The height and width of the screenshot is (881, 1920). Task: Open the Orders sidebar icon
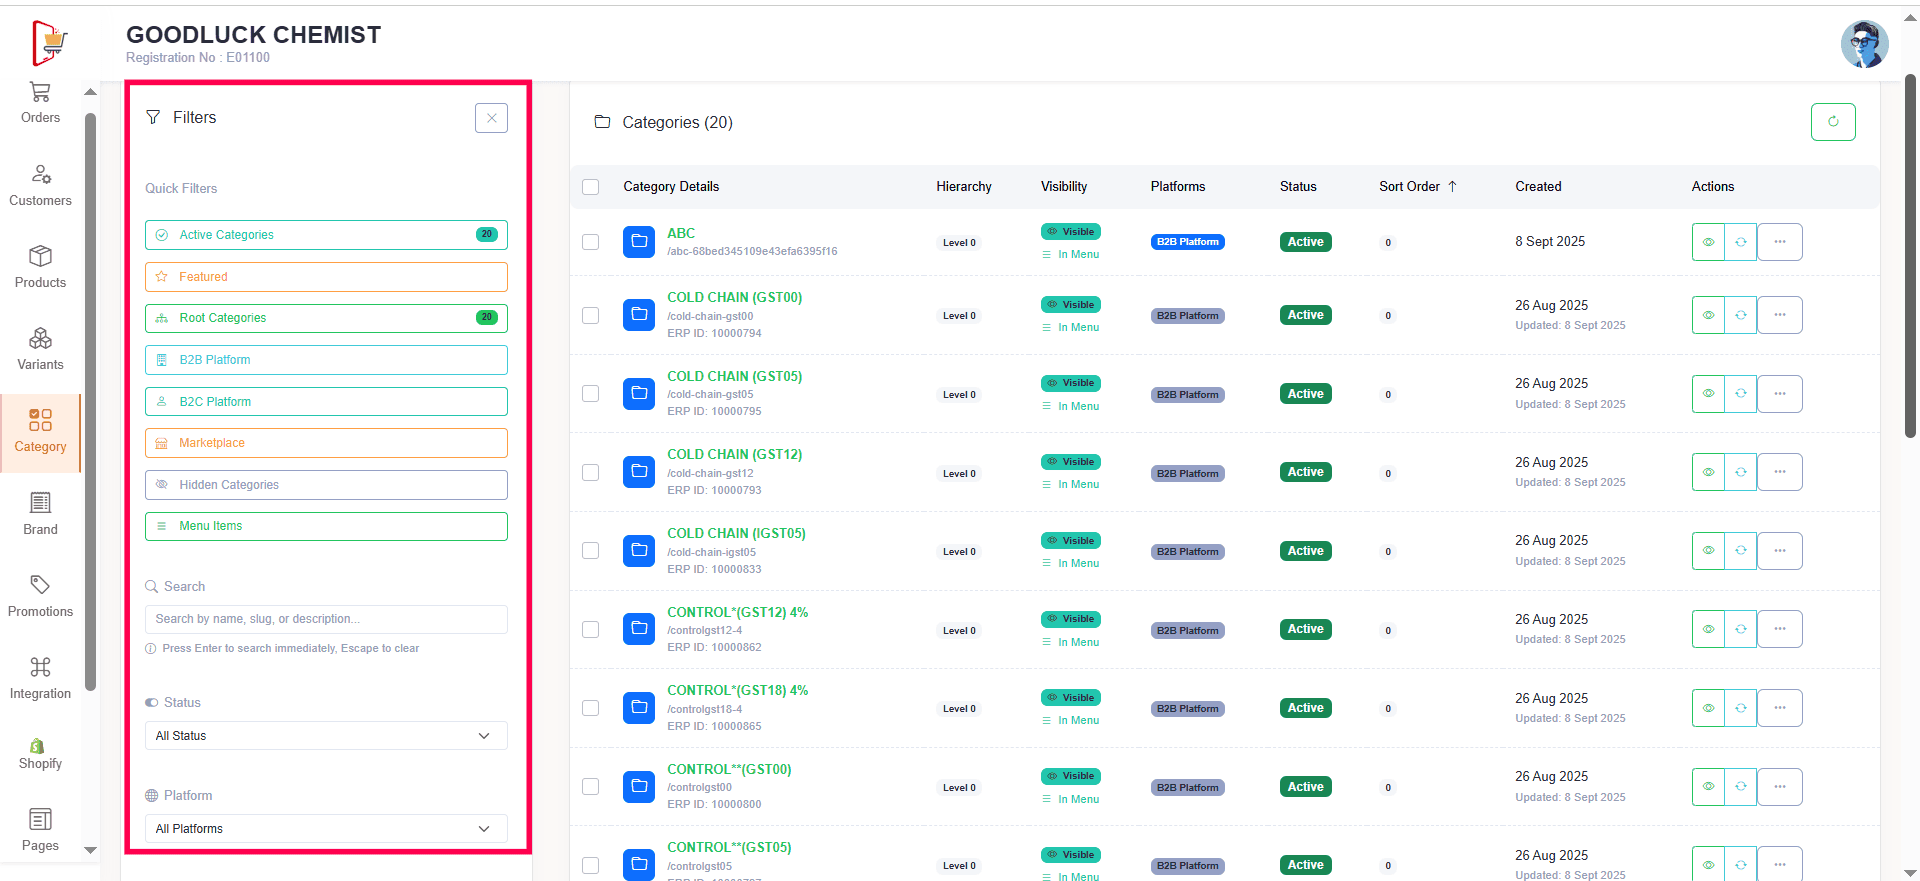[40, 93]
